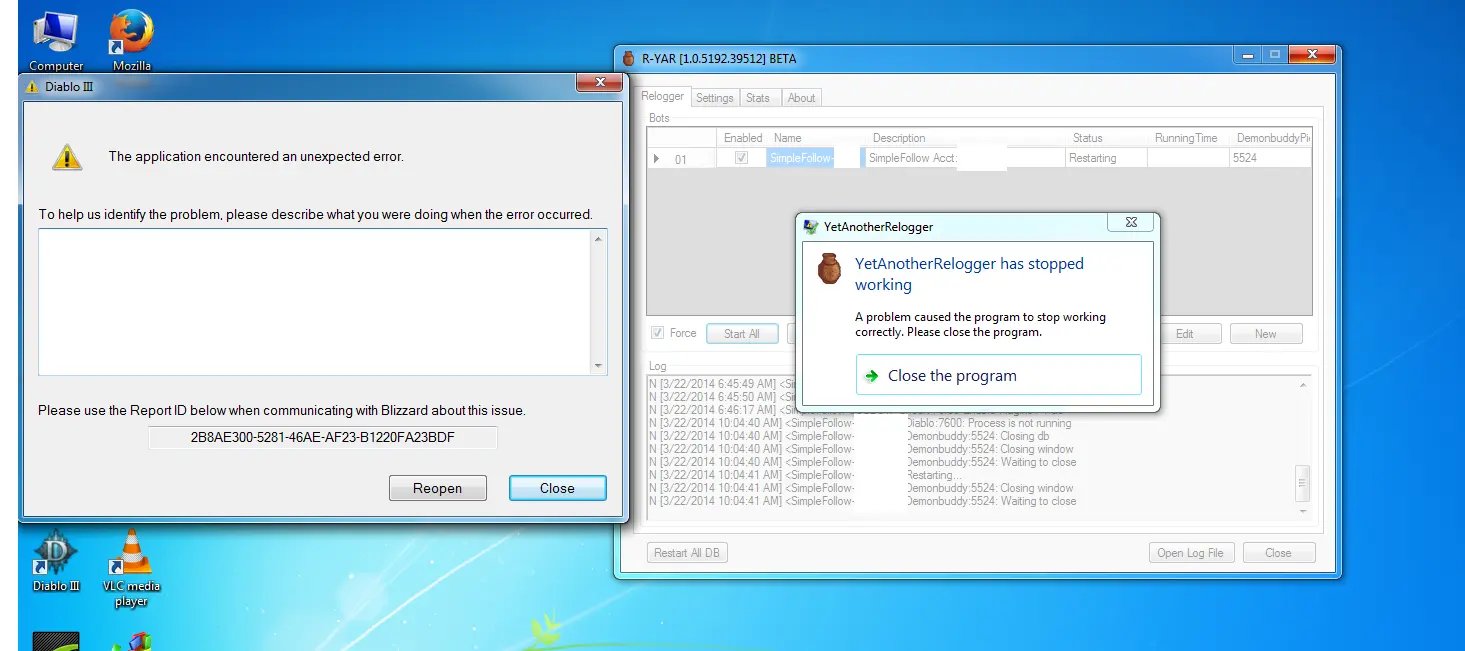Click the pot icon in crash dialog
Viewport: 1465px width, 651px height.
pos(829,268)
